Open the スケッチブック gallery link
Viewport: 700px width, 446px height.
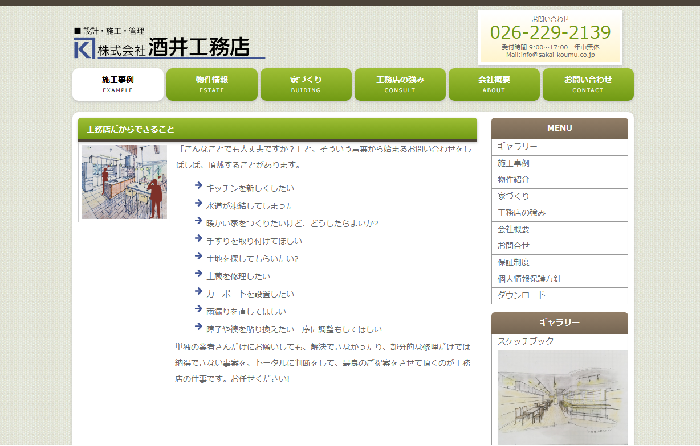coord(525,341)
